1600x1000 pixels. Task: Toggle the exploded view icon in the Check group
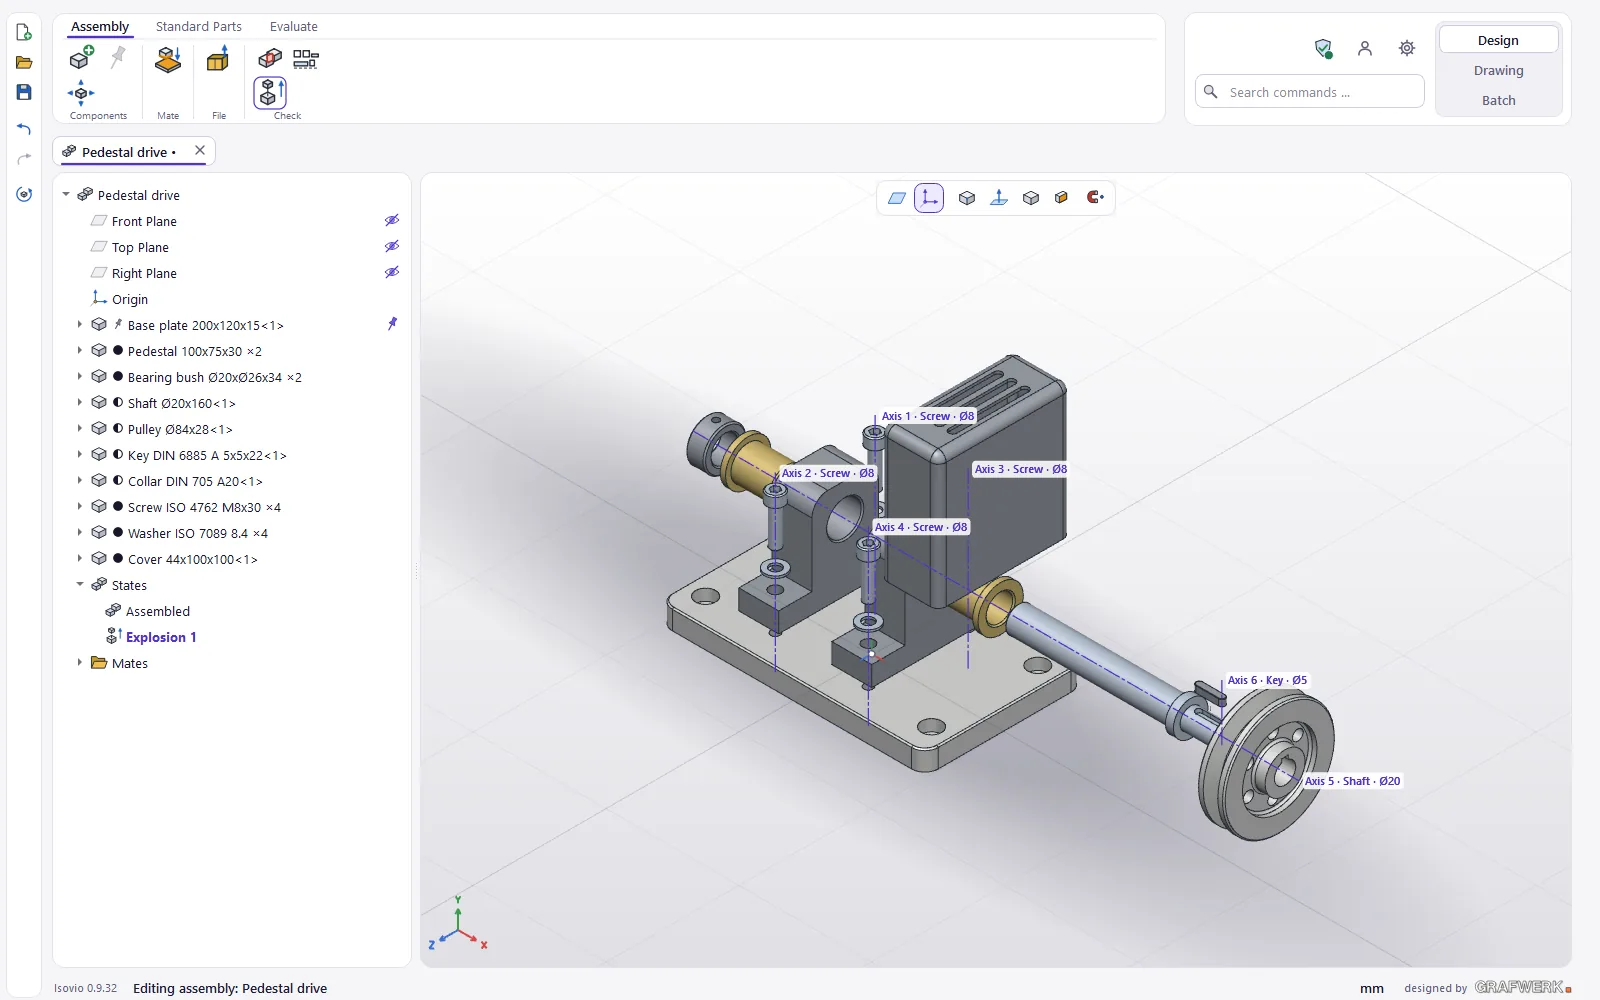point(270,93)
